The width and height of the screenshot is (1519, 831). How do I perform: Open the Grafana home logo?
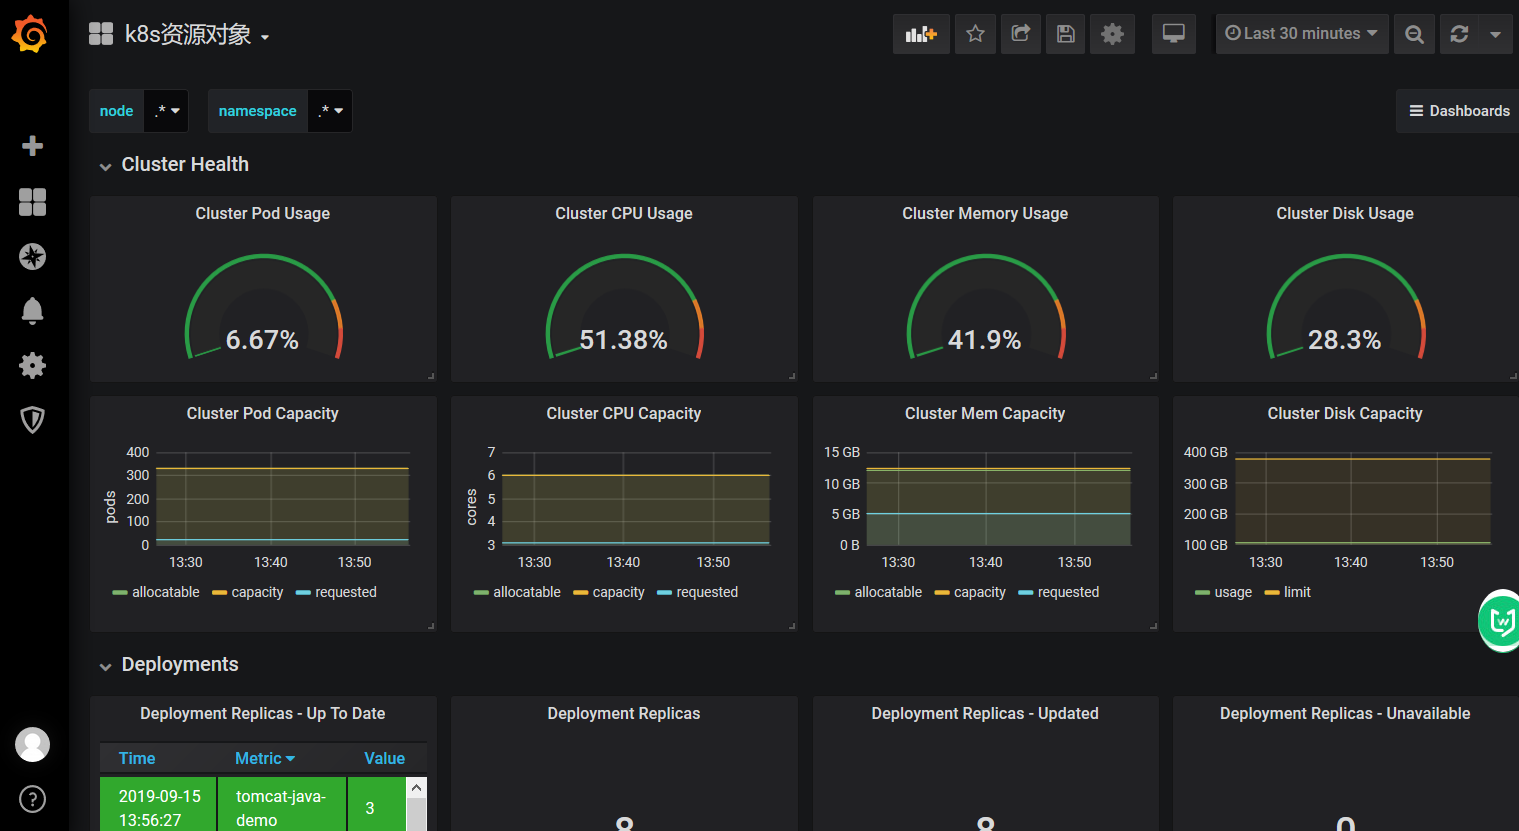coord(30,33)
